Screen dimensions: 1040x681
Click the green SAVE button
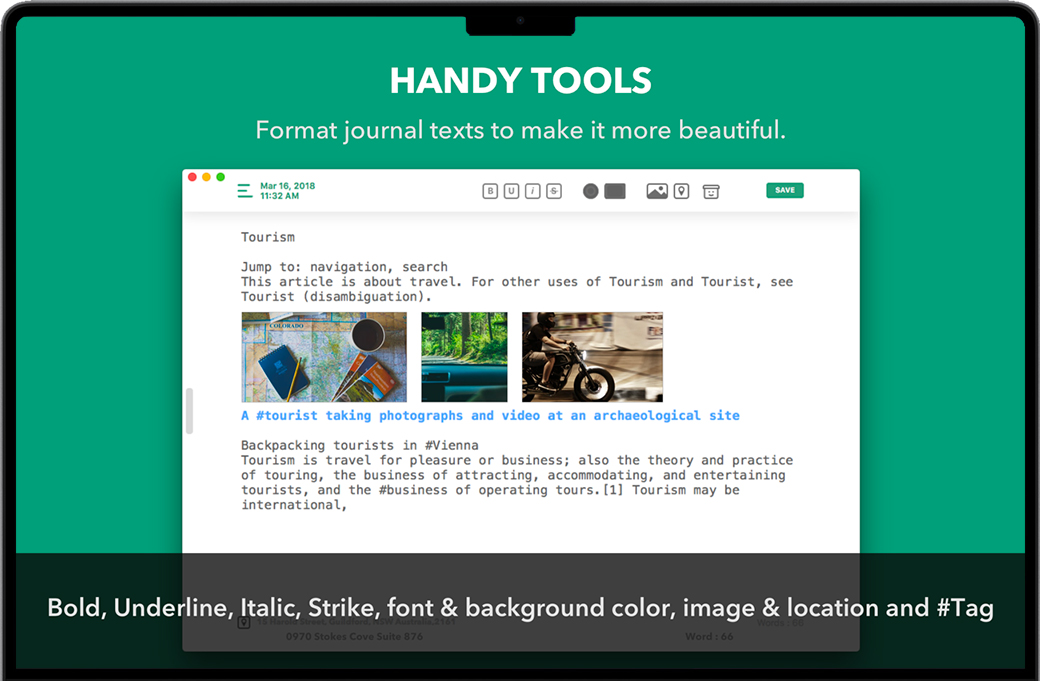(785, 190)
